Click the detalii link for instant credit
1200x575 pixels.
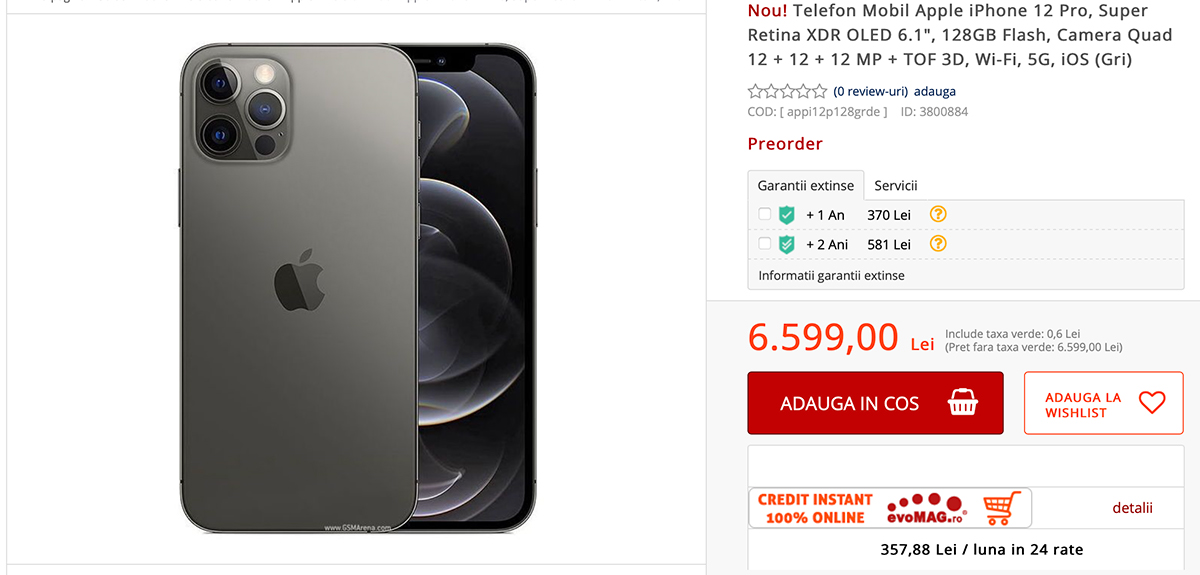point(1132,508)
